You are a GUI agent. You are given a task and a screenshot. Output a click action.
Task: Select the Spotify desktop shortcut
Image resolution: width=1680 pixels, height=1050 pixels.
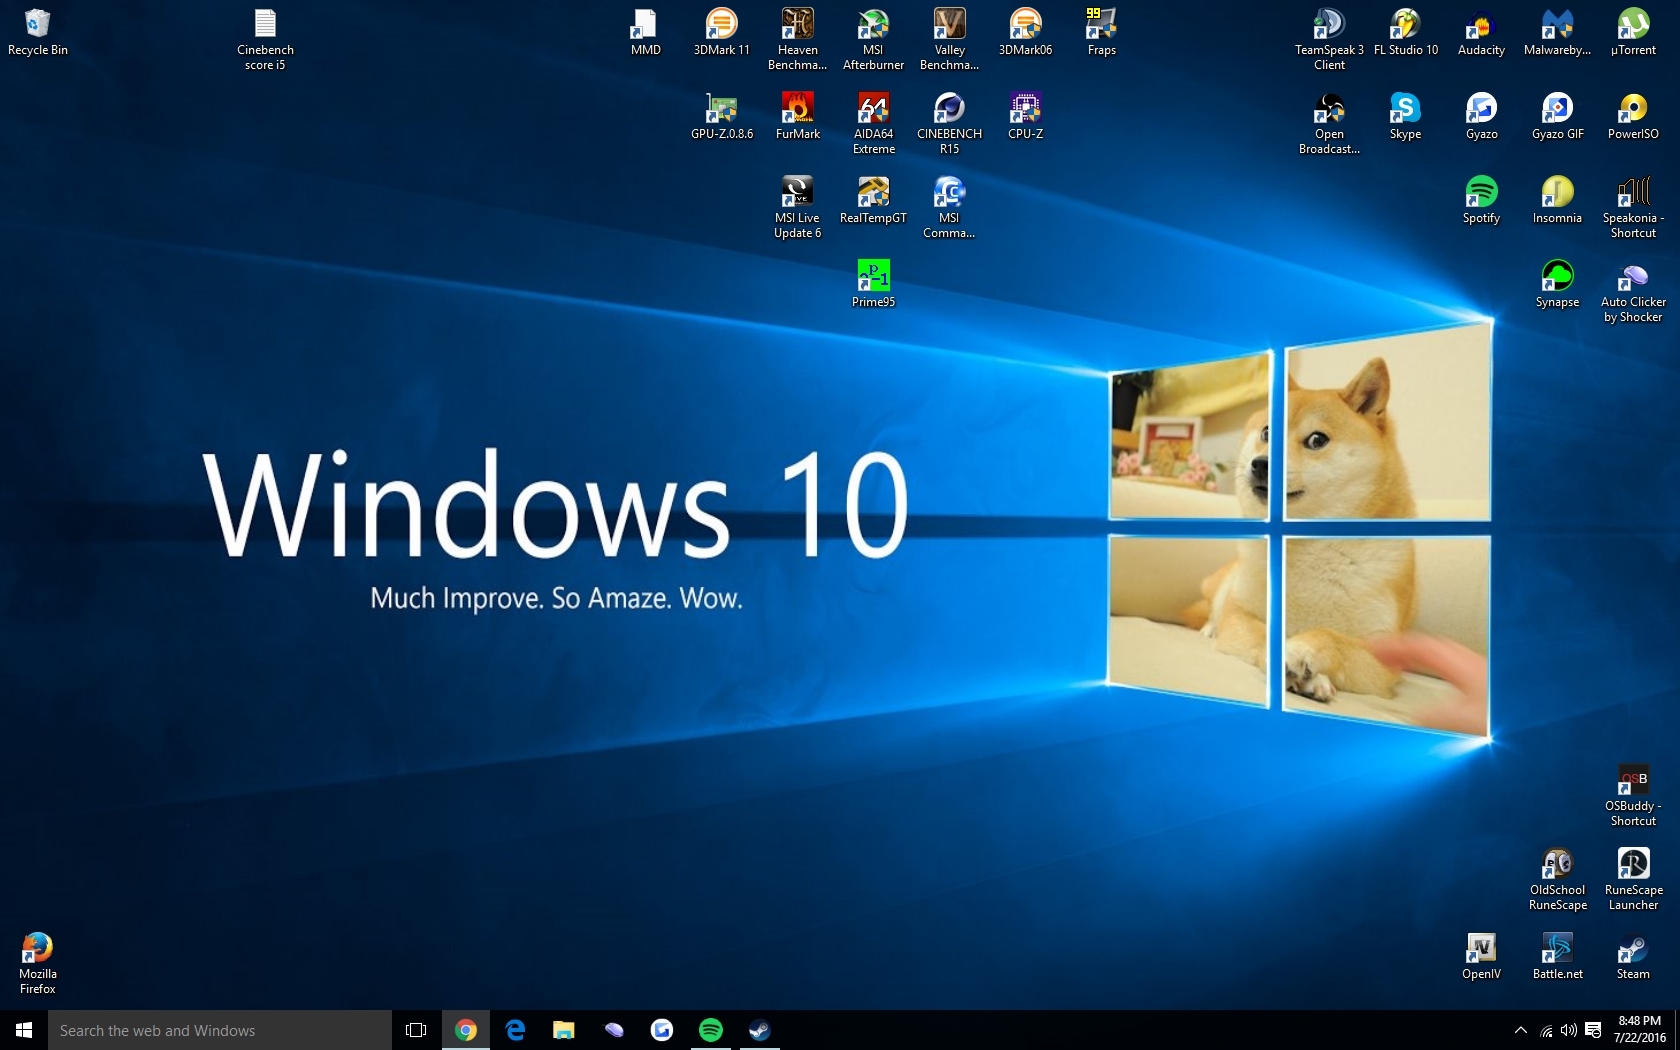(x=1481, y=200)
